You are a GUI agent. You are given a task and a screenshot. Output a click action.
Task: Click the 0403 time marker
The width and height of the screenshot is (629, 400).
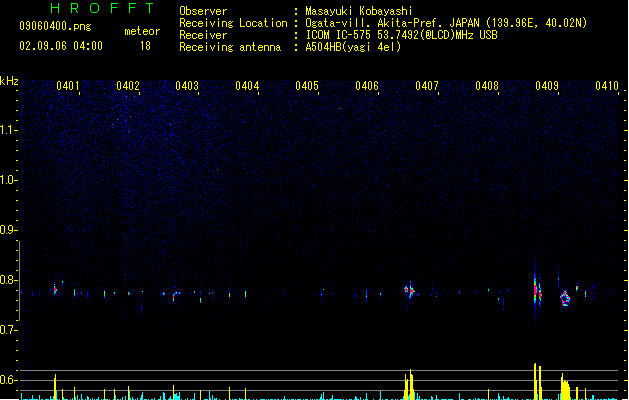(187, 86)
